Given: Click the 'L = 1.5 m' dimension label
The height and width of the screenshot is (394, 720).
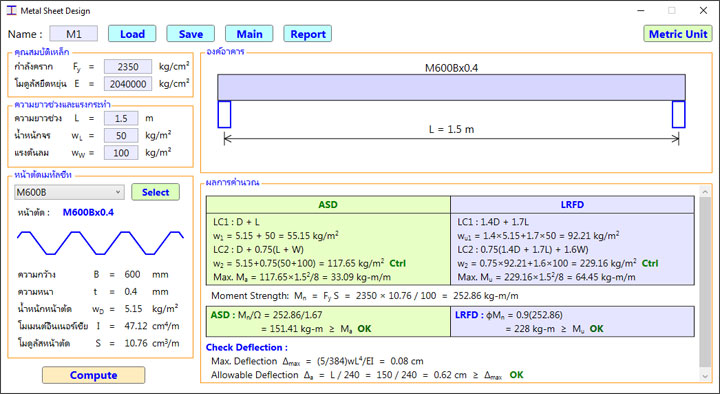Looking at the screenshot, I should click(x=451, y=129).
